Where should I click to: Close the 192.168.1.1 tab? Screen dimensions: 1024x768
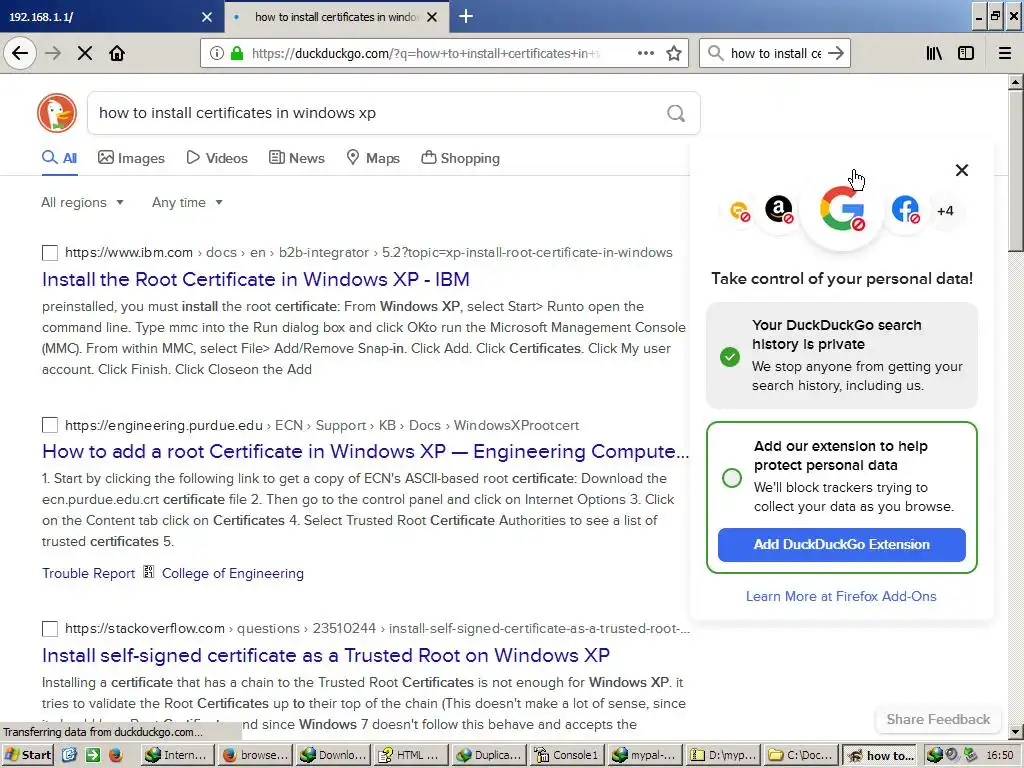point(206,17)
